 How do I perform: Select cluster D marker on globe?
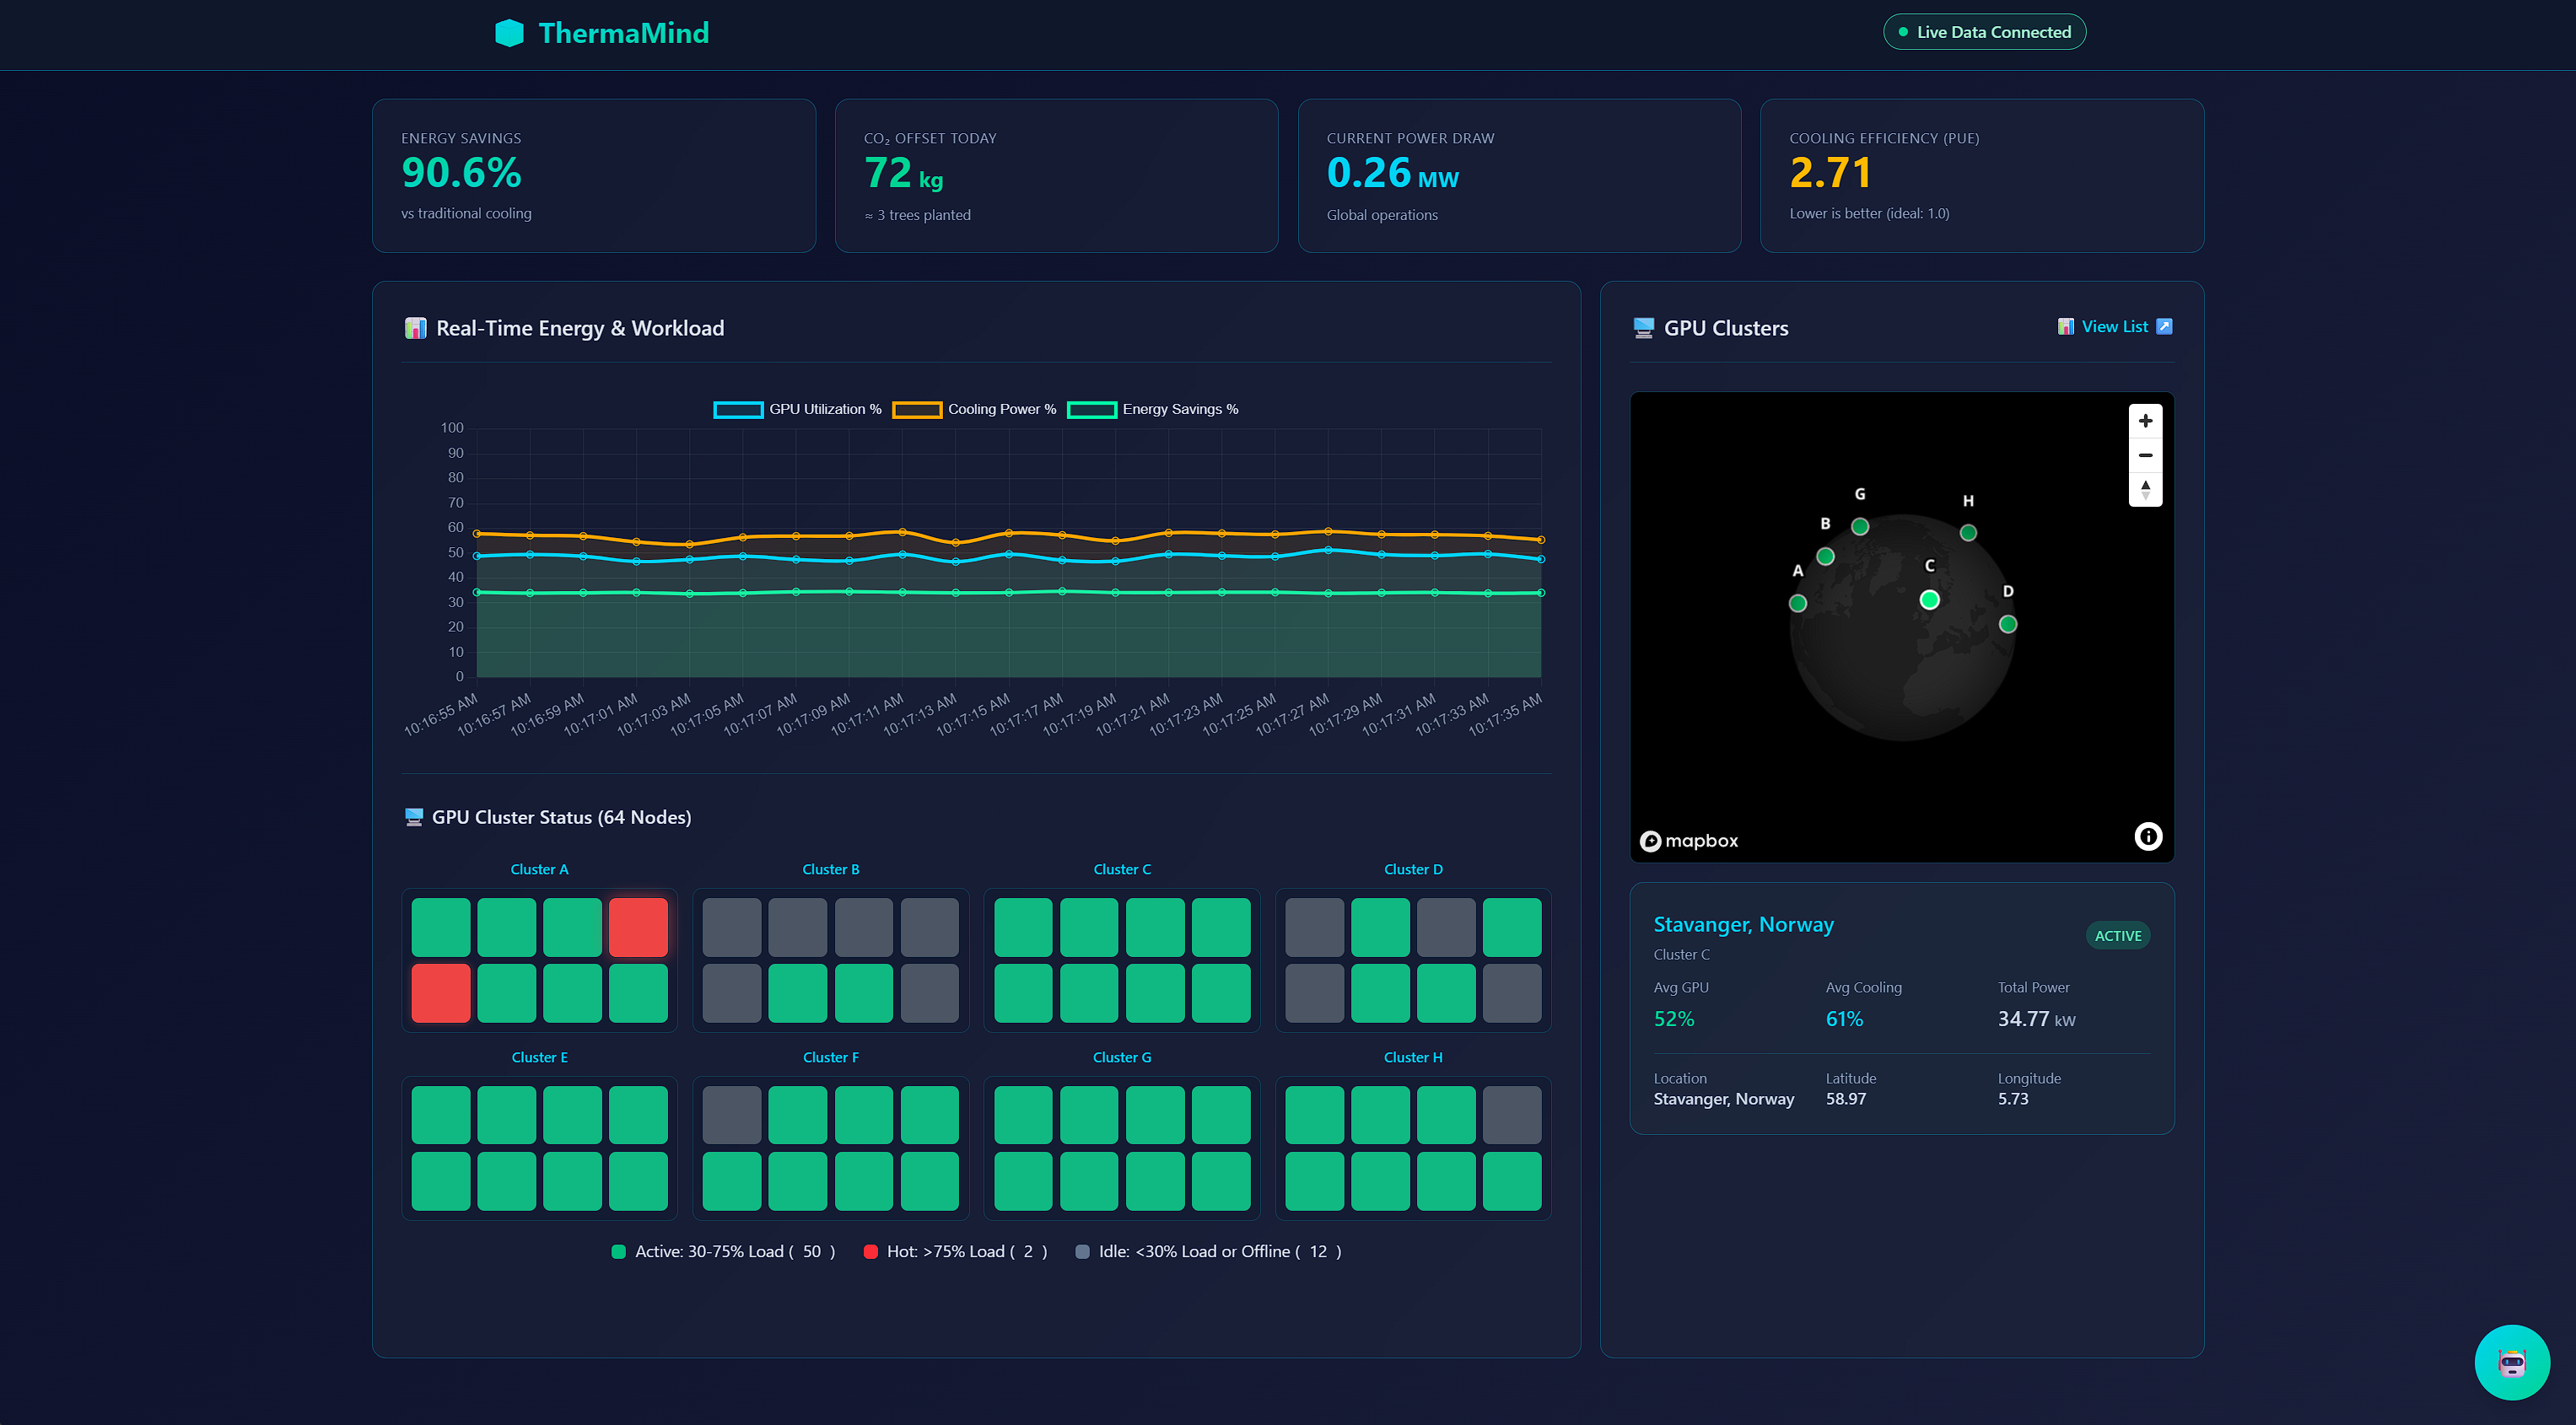point(2007,624)
